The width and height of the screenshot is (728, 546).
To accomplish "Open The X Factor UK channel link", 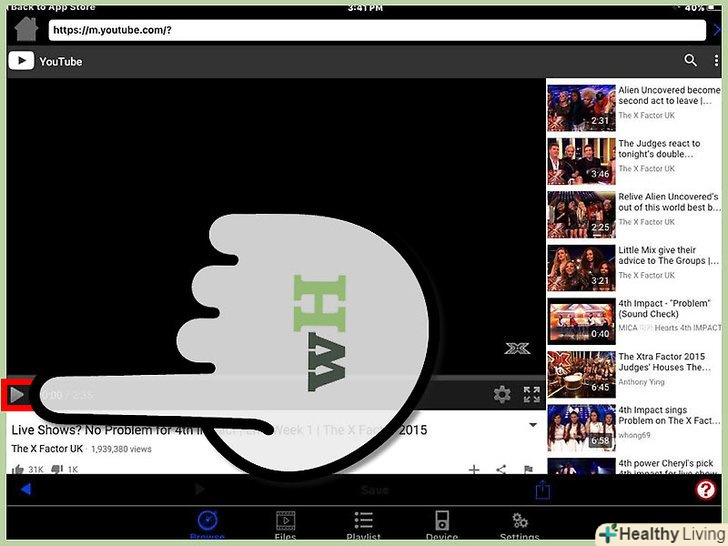I will click(x=47, y=449).
